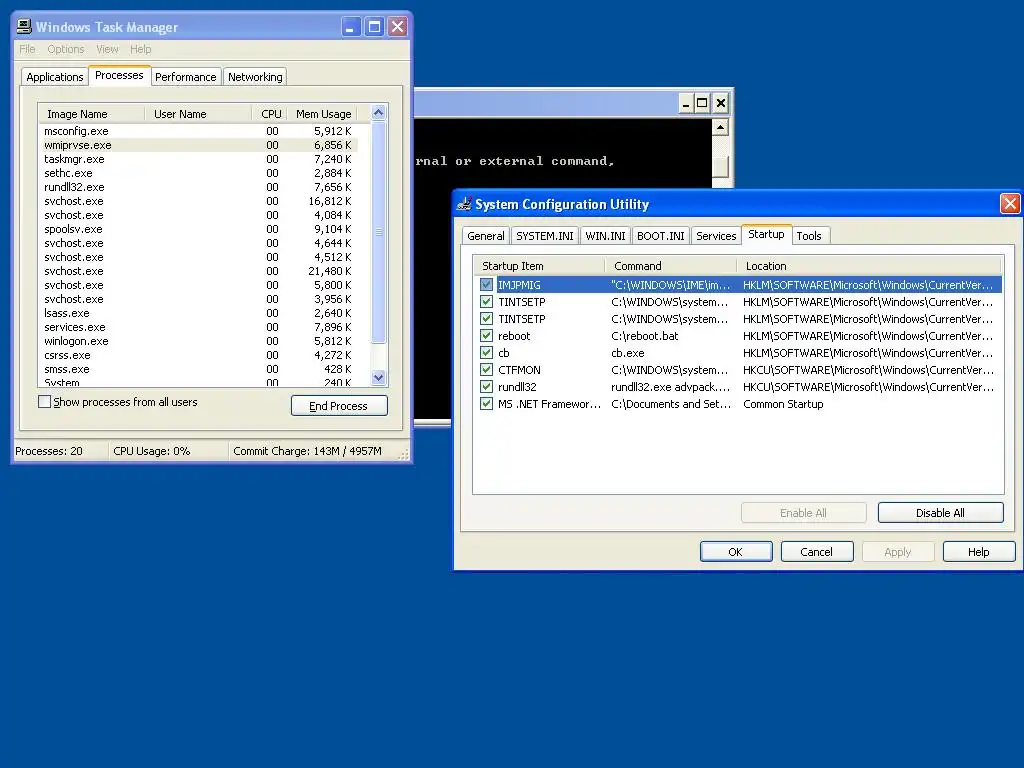Uncheck the cb startup item checkbox
Screen dimensions: 1024x768
point(486,353)
